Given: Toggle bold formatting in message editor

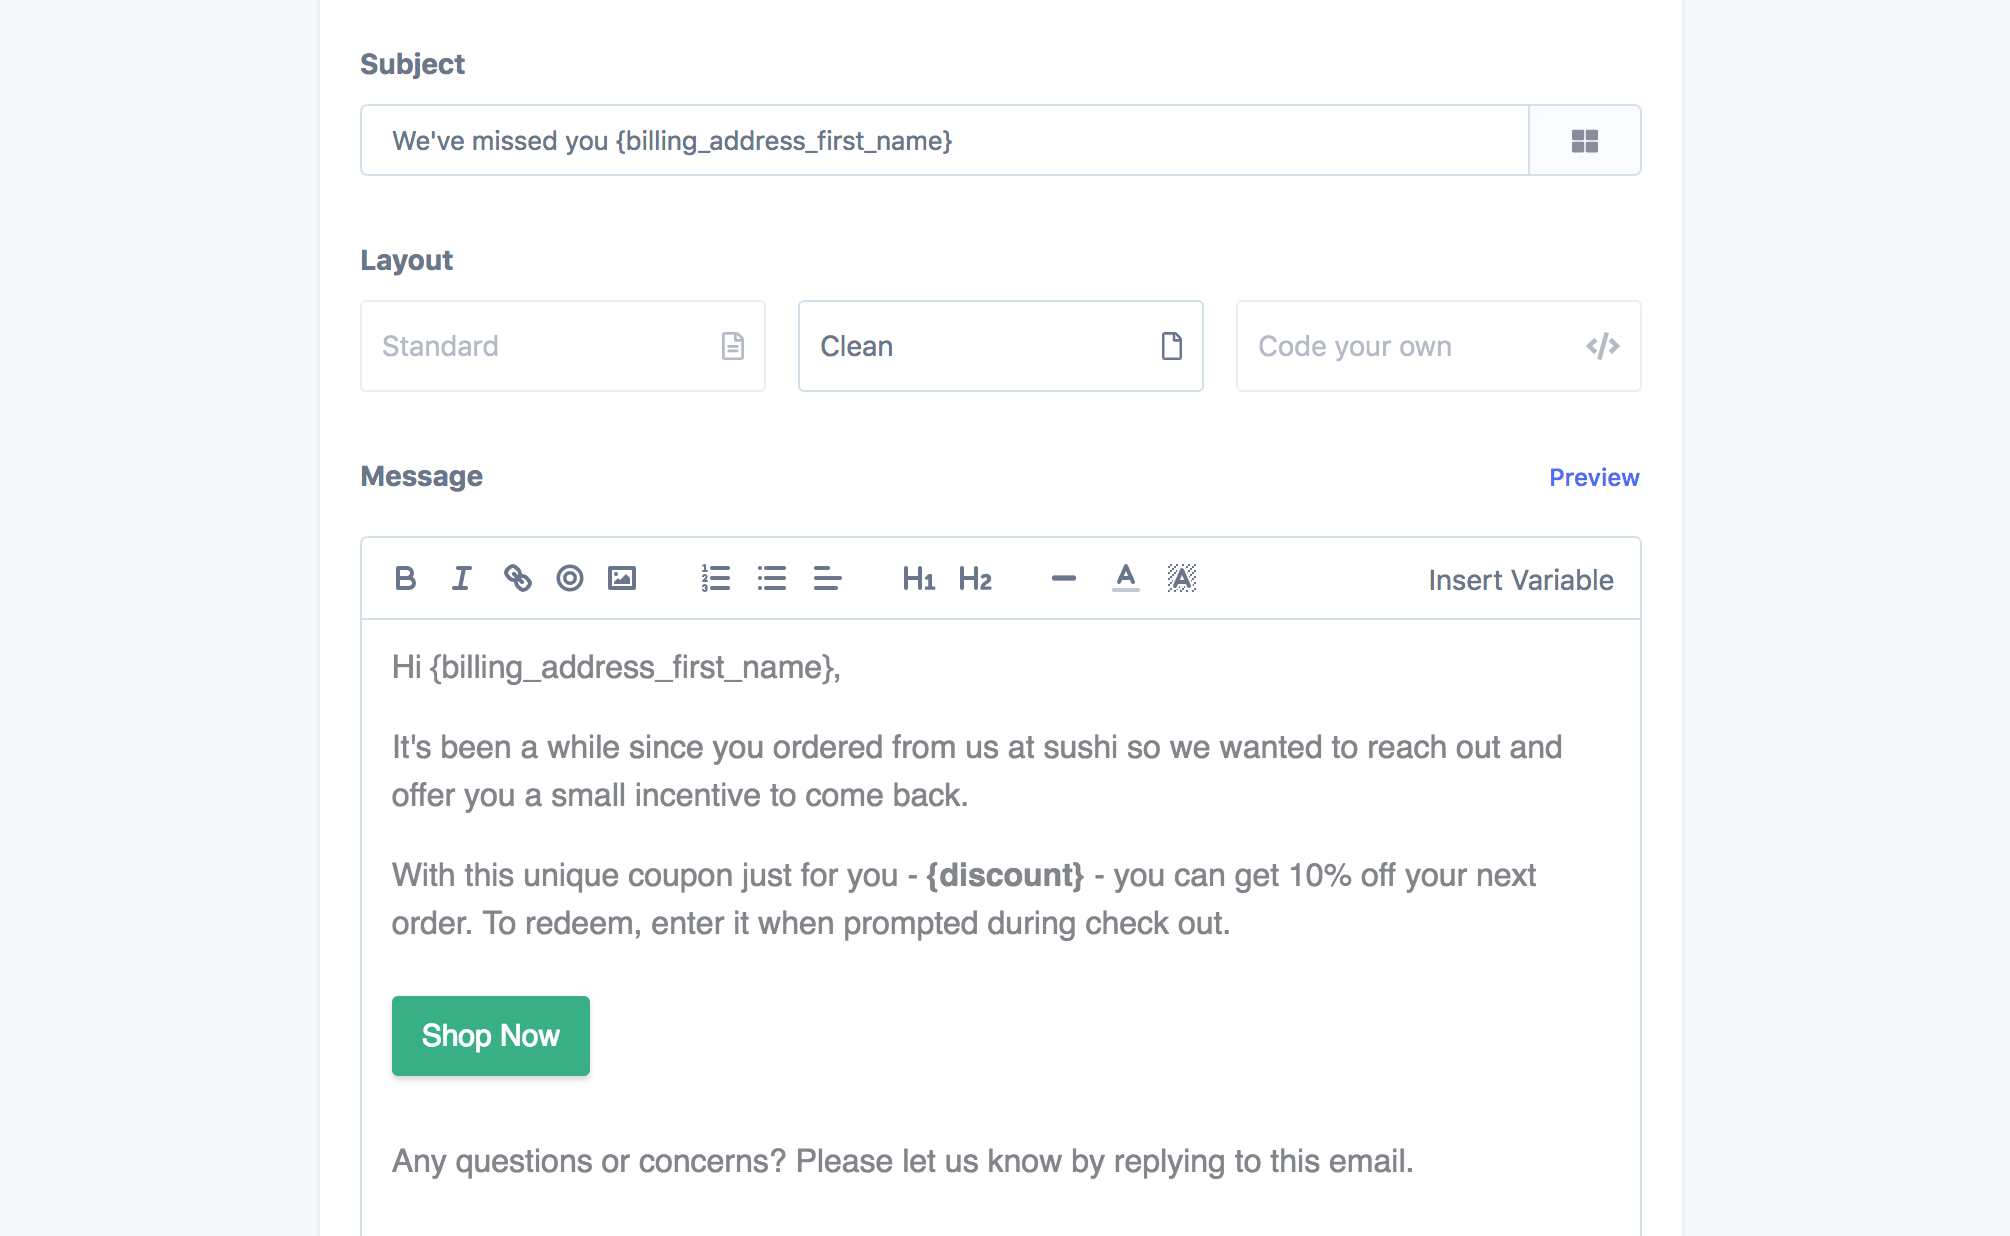Looking at the screenshot, I should point(405,578).
